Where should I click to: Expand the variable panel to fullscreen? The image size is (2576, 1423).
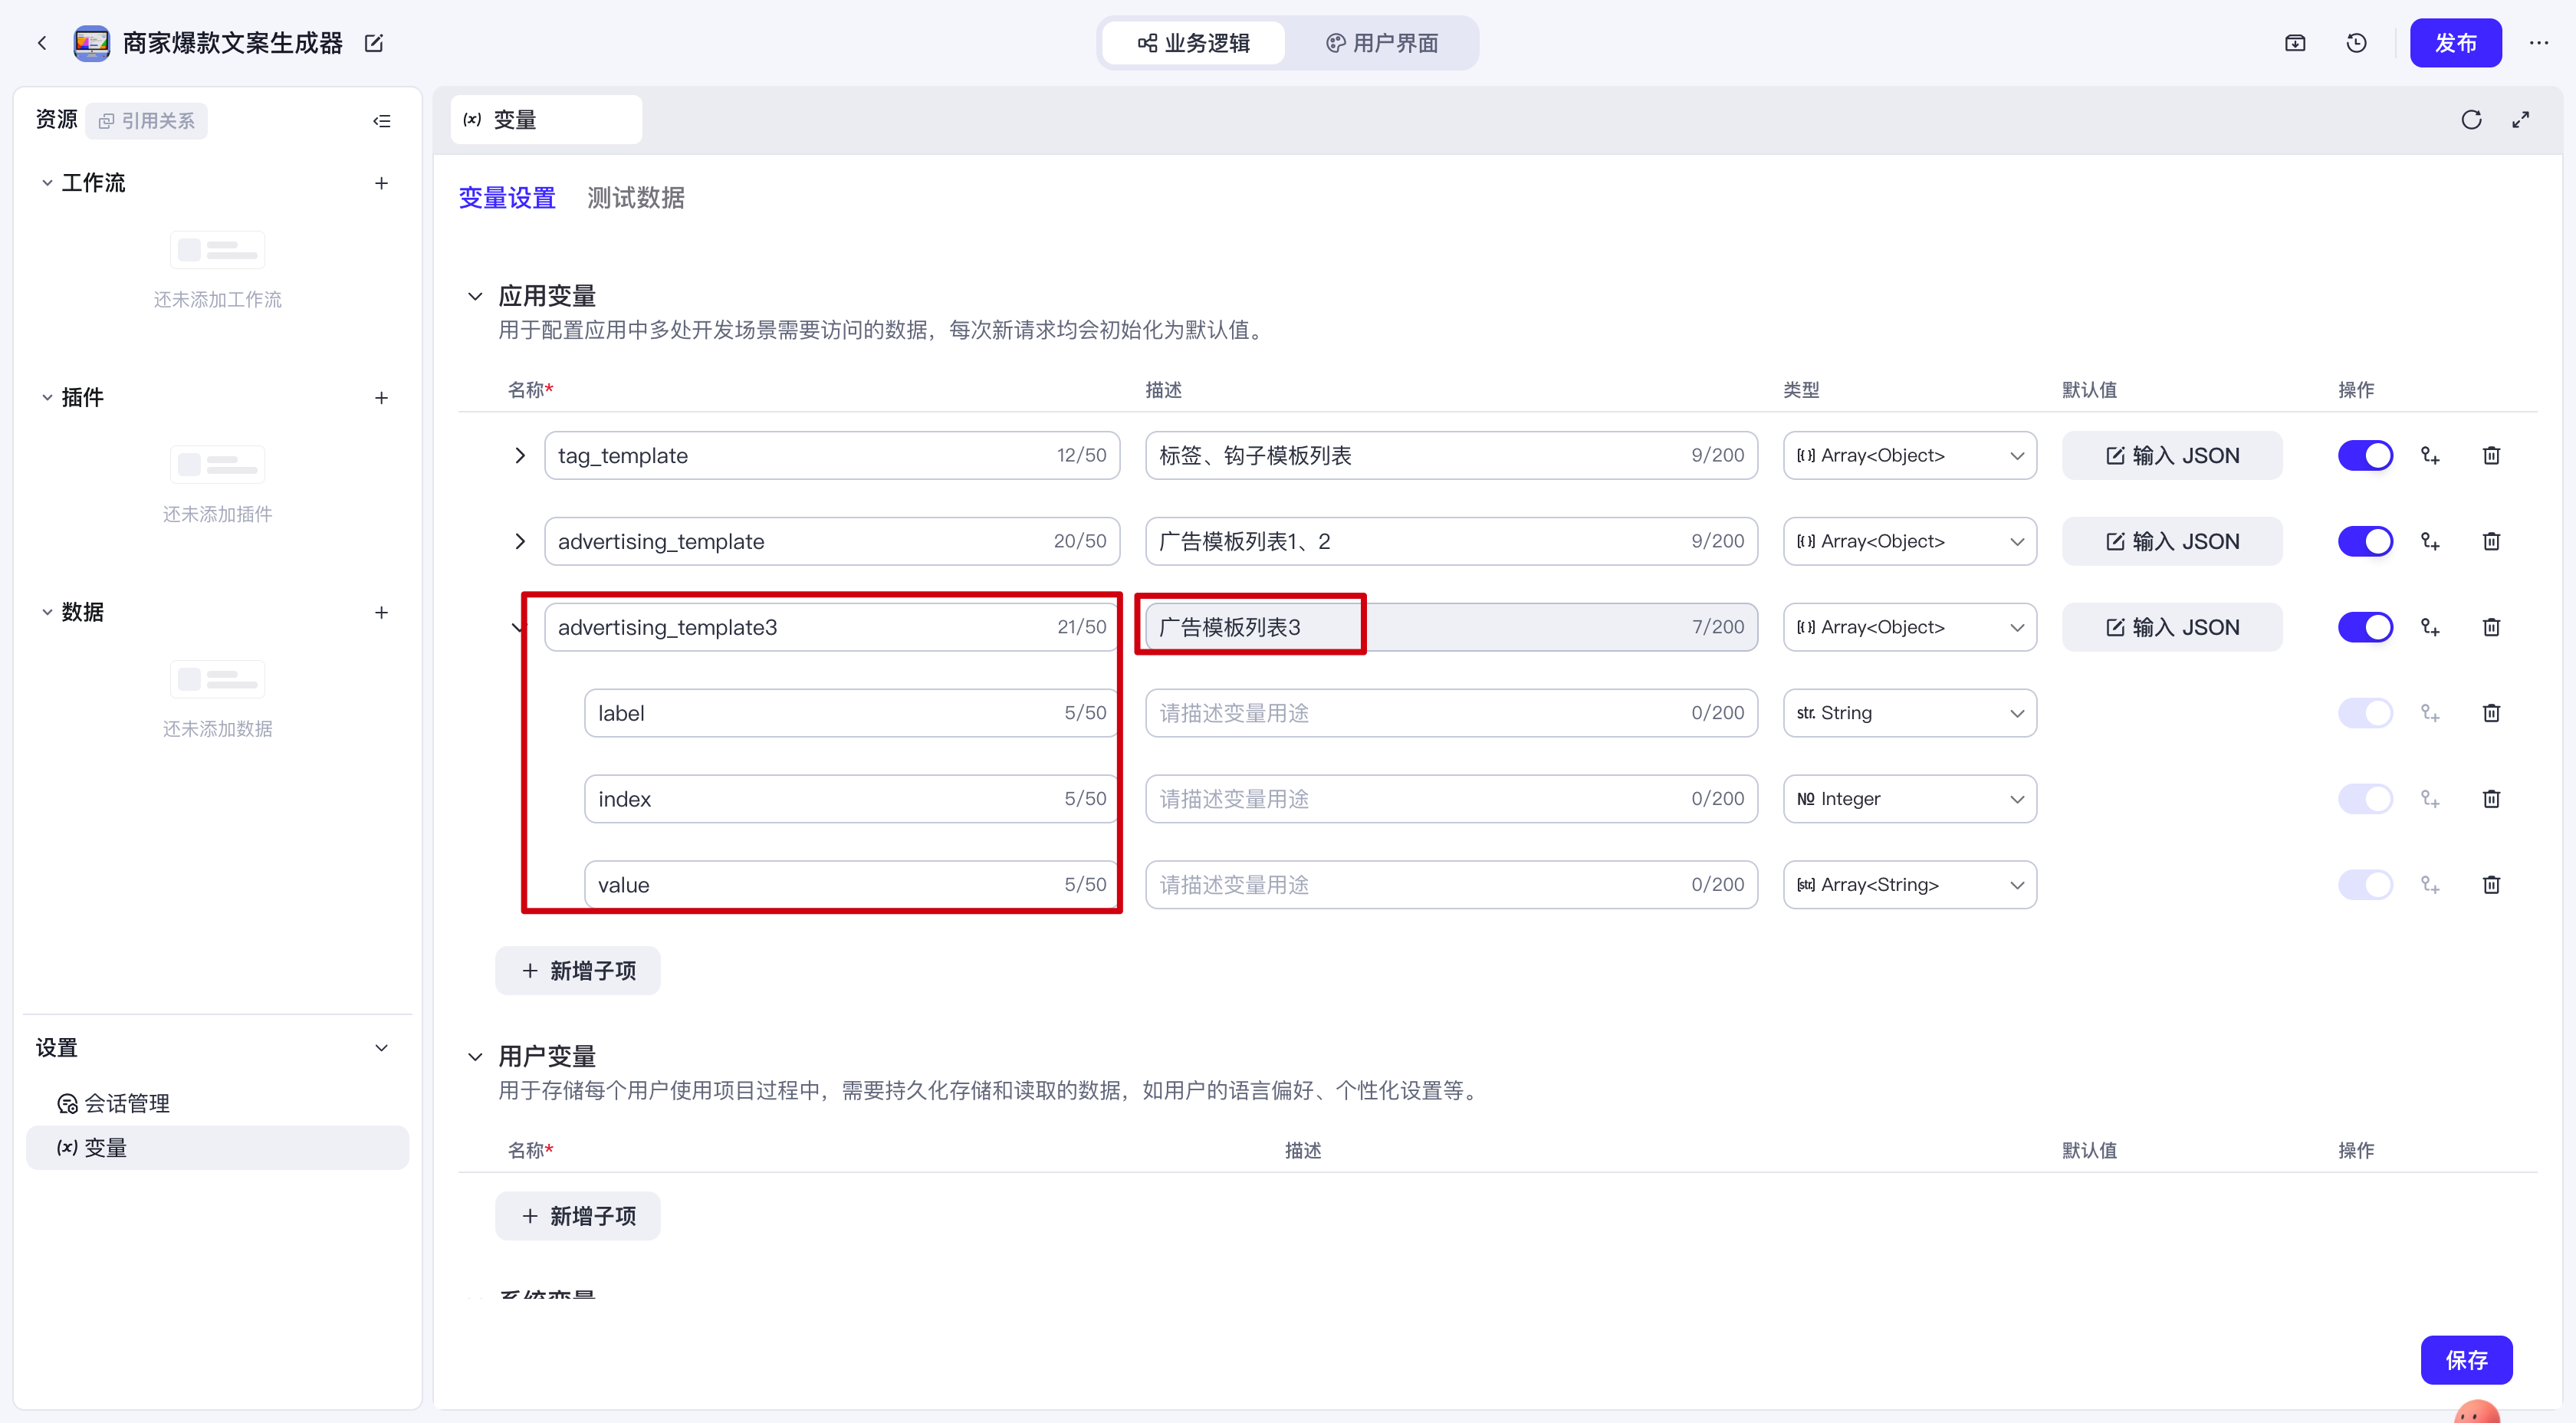tap(2521, 120)
